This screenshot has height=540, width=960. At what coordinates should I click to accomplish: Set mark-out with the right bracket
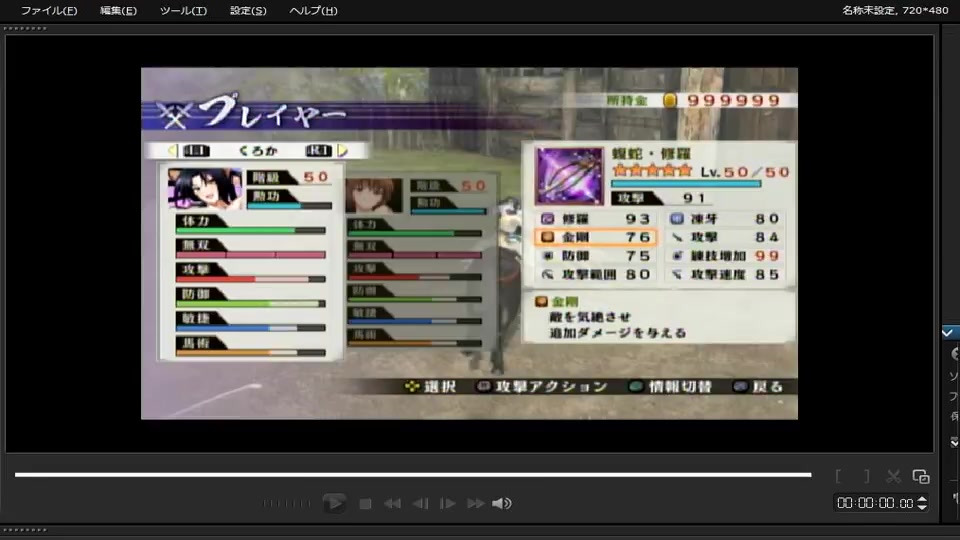coord(866,476)
